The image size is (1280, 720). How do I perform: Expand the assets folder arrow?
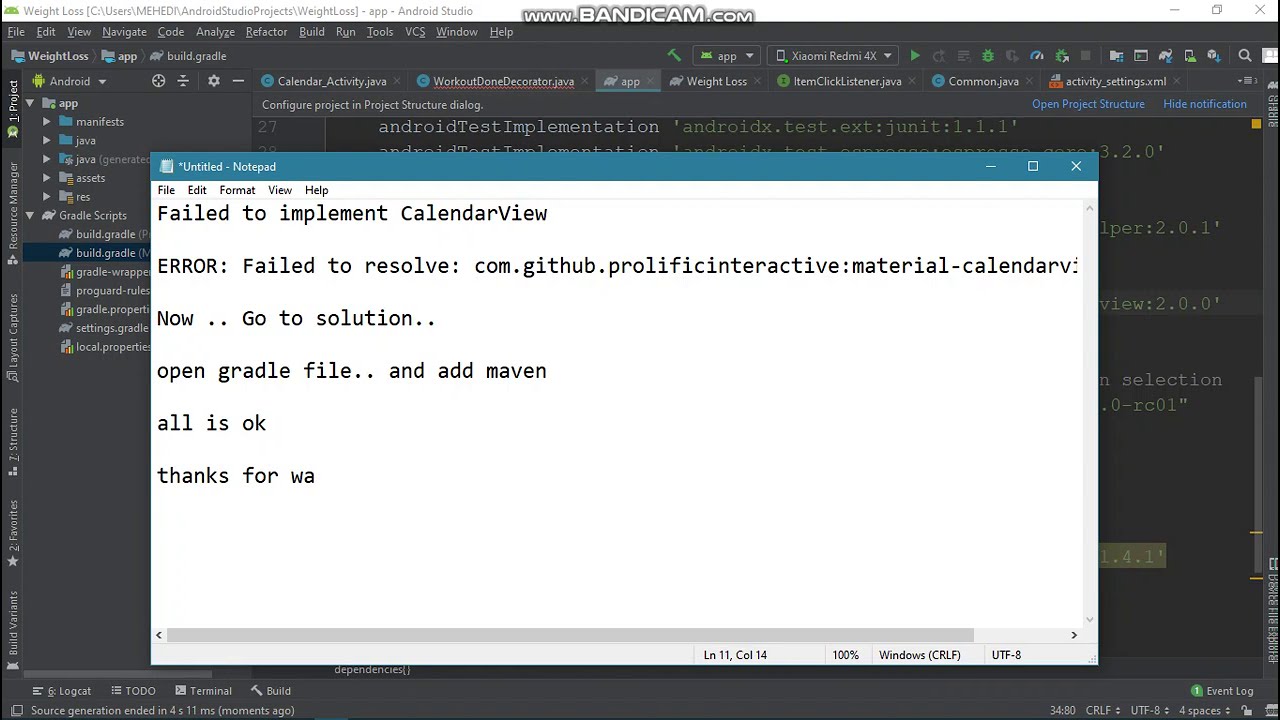pos(47,178)
